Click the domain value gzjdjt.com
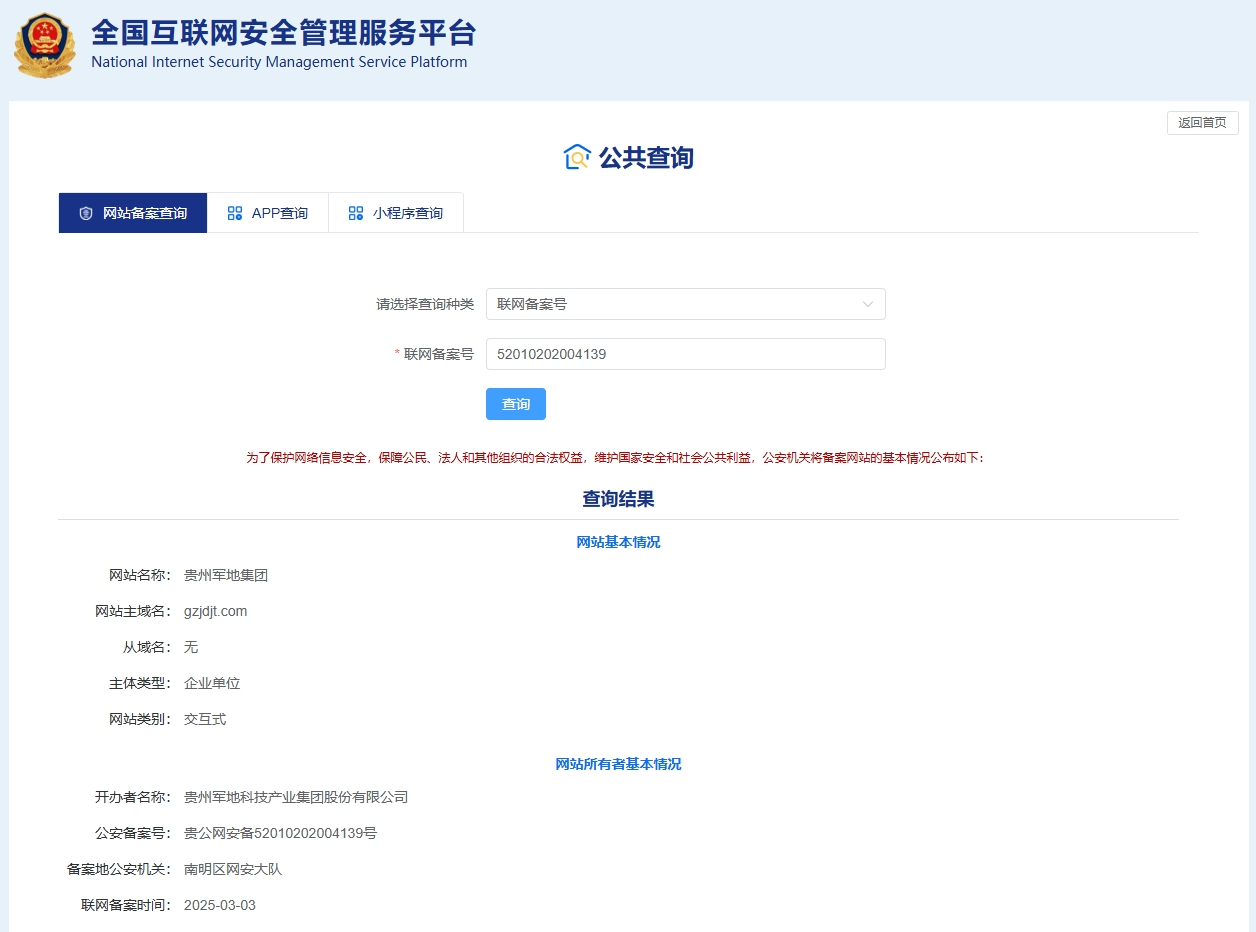Image resolution: width=1256 pixels, height=932 pixels. click(215, 611)
